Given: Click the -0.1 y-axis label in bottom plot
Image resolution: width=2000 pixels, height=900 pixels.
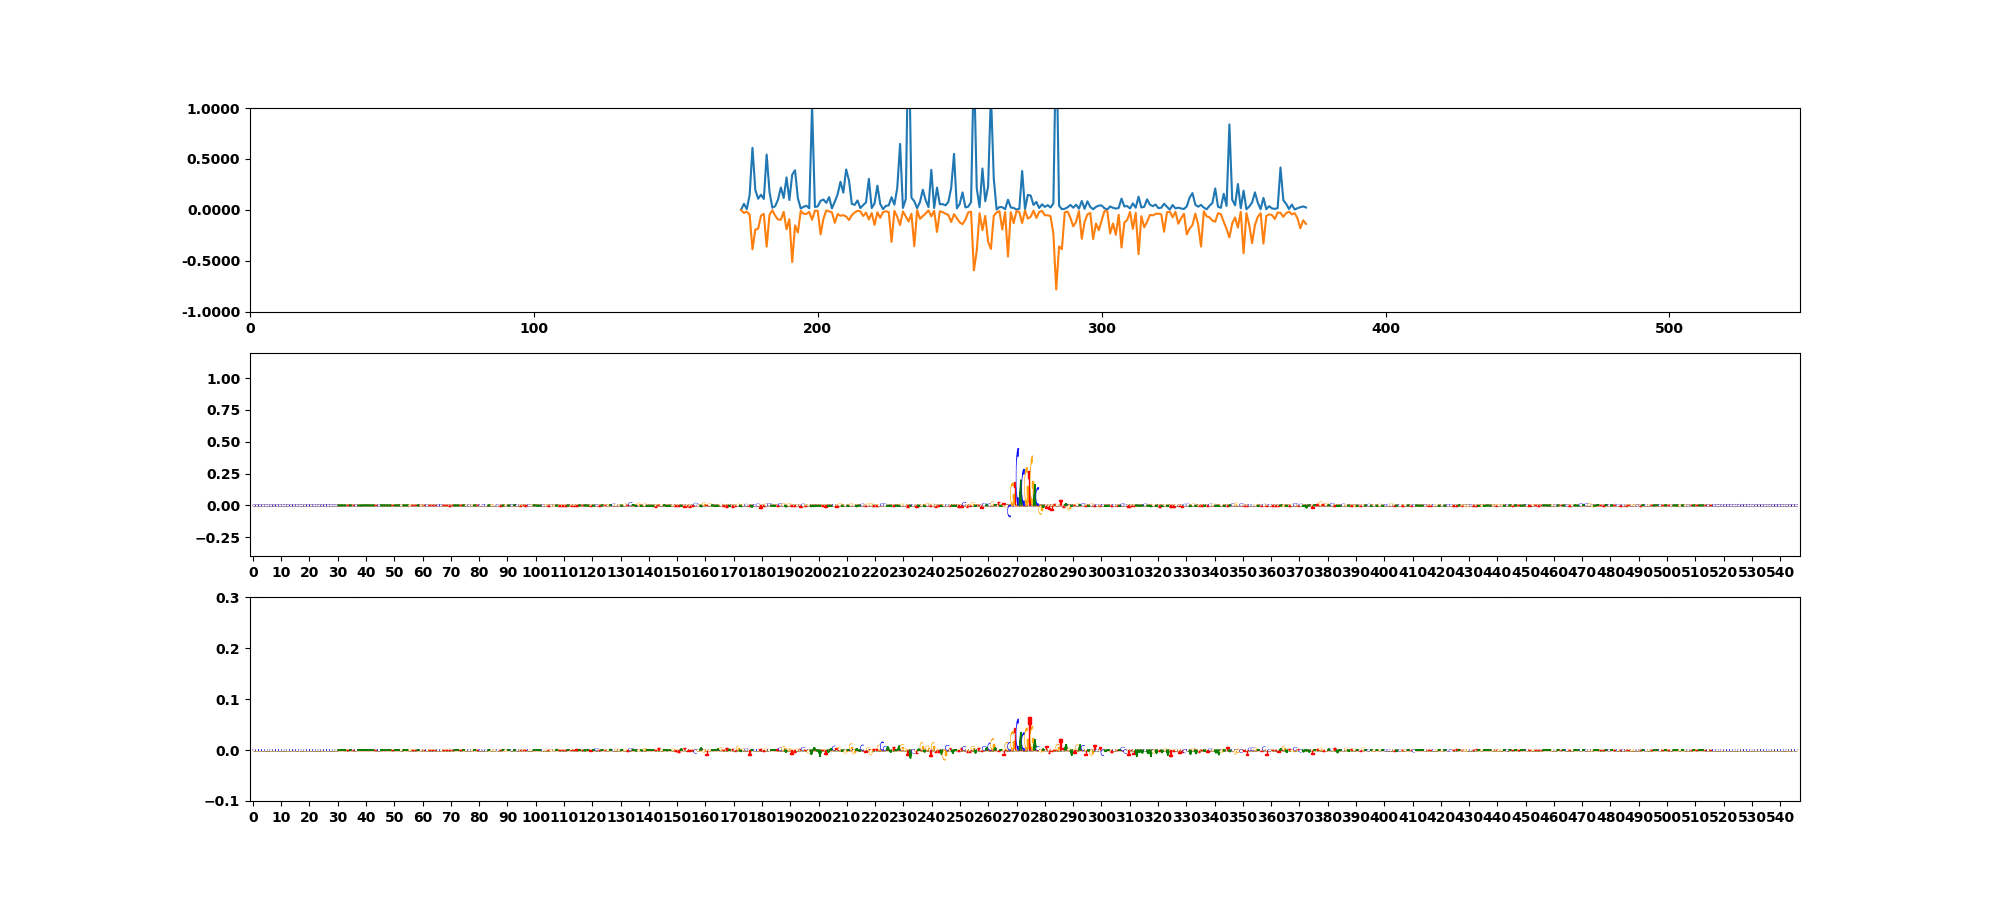Looking at the screenshot, I should coord(224,801).
